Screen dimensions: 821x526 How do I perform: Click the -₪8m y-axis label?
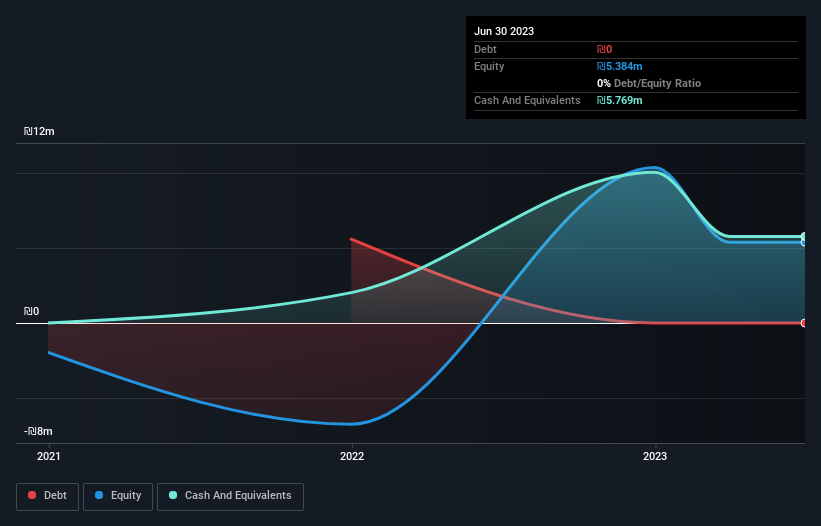(38, 431)
